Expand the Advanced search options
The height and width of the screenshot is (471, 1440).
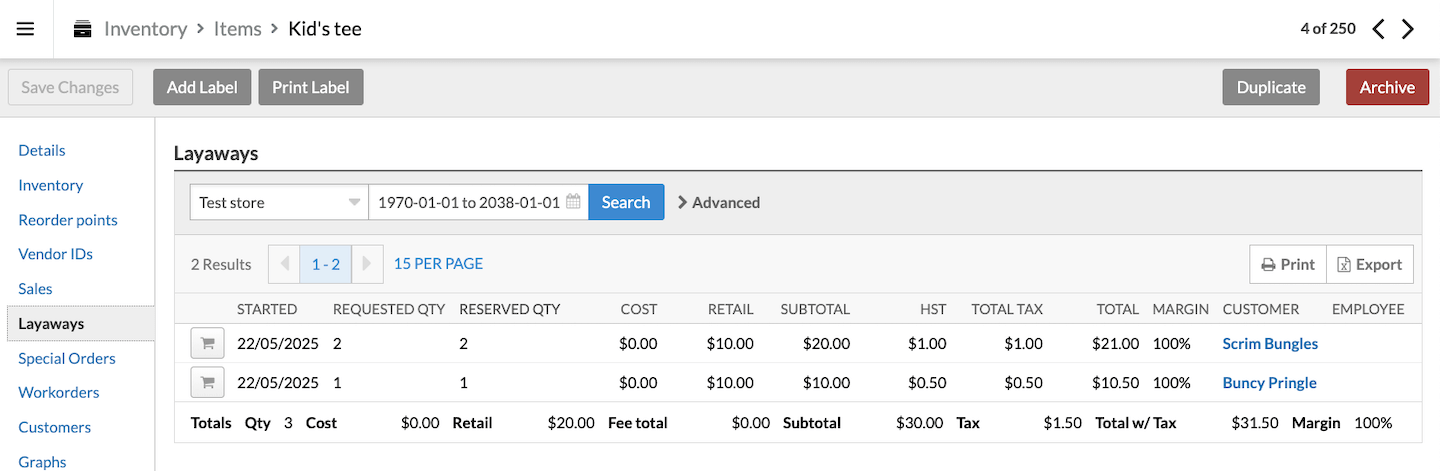719,202
